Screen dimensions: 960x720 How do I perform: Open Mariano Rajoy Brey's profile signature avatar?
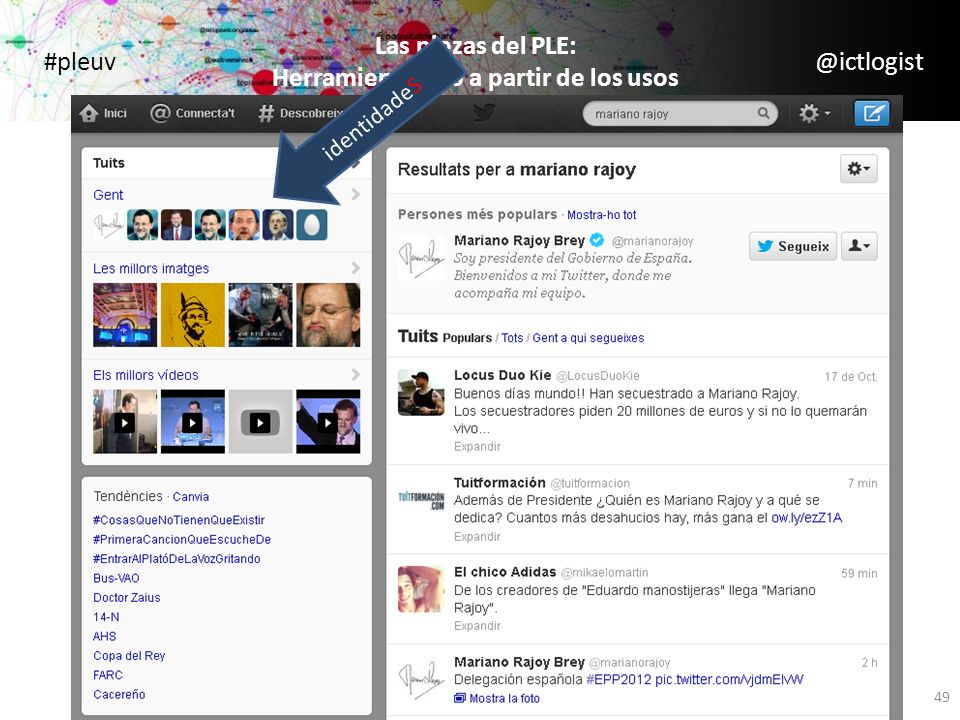tap(421, 257)
